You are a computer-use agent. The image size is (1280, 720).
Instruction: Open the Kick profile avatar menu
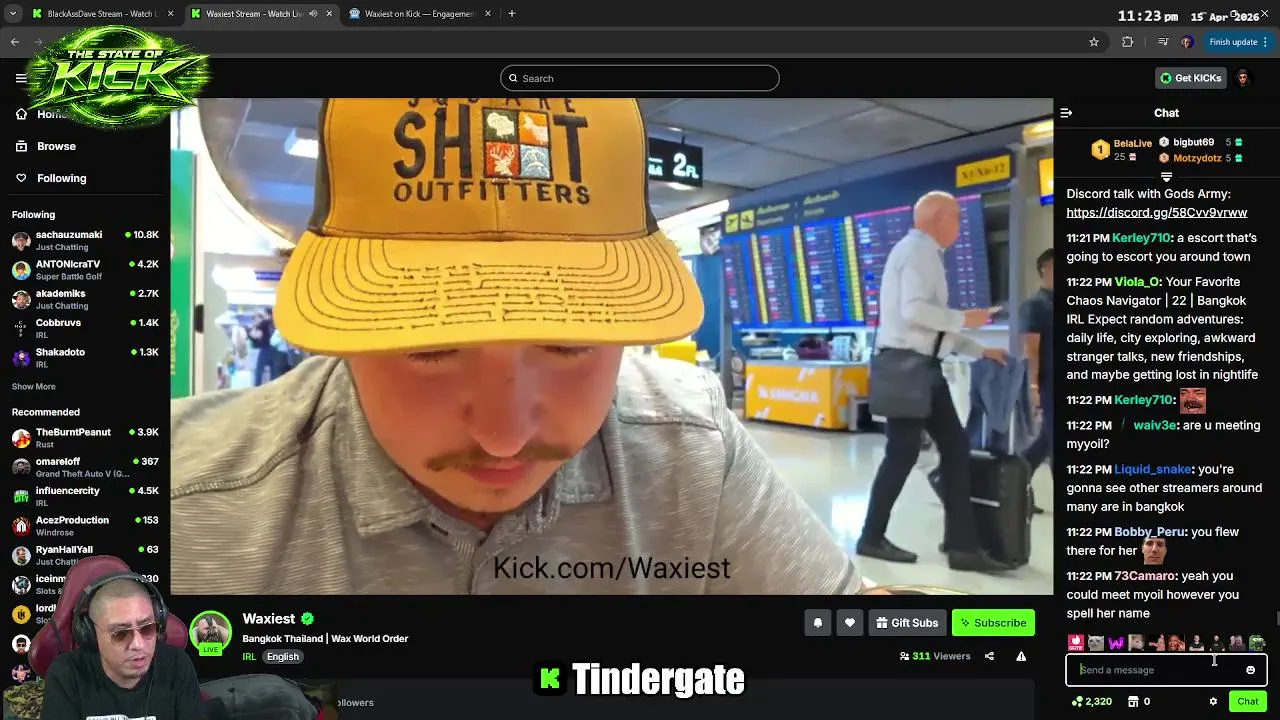point(1243,78)
